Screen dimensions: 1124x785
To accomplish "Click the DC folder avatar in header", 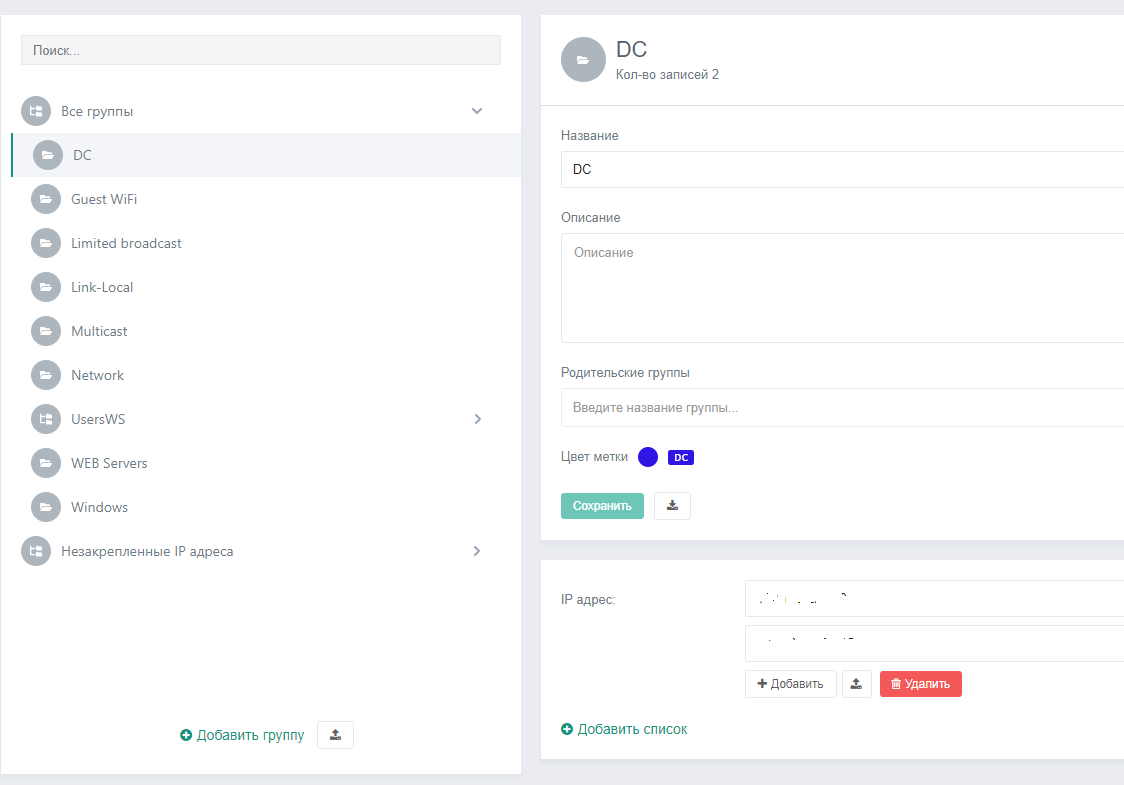I will [x=583, y=60].
